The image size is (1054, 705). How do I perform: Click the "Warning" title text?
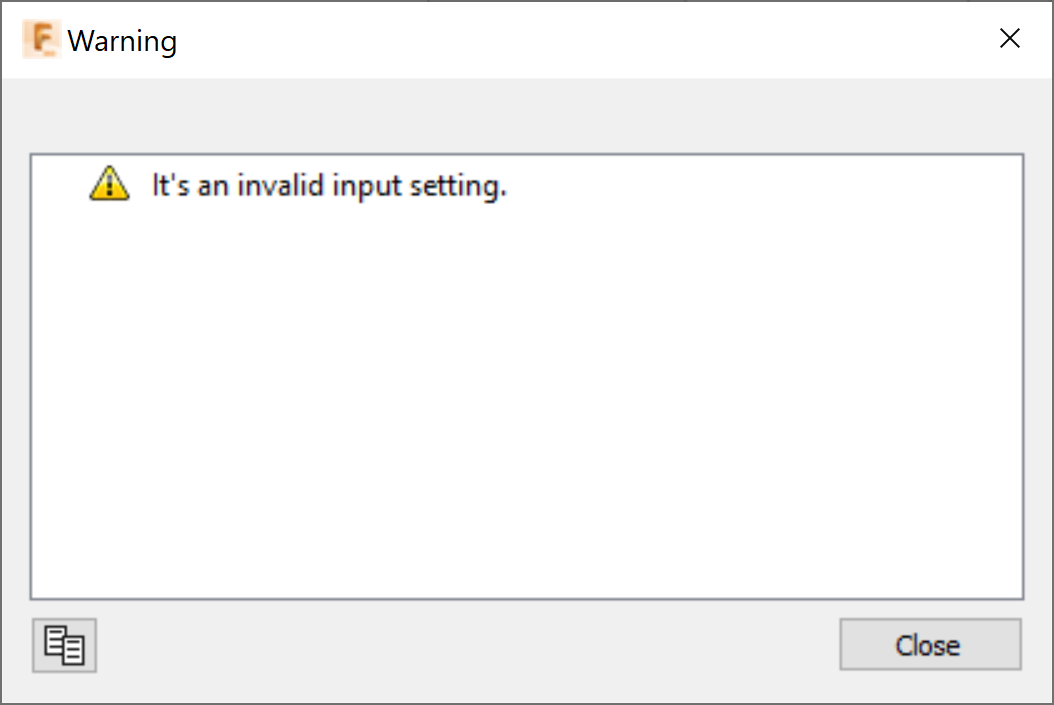pos(122,41)
